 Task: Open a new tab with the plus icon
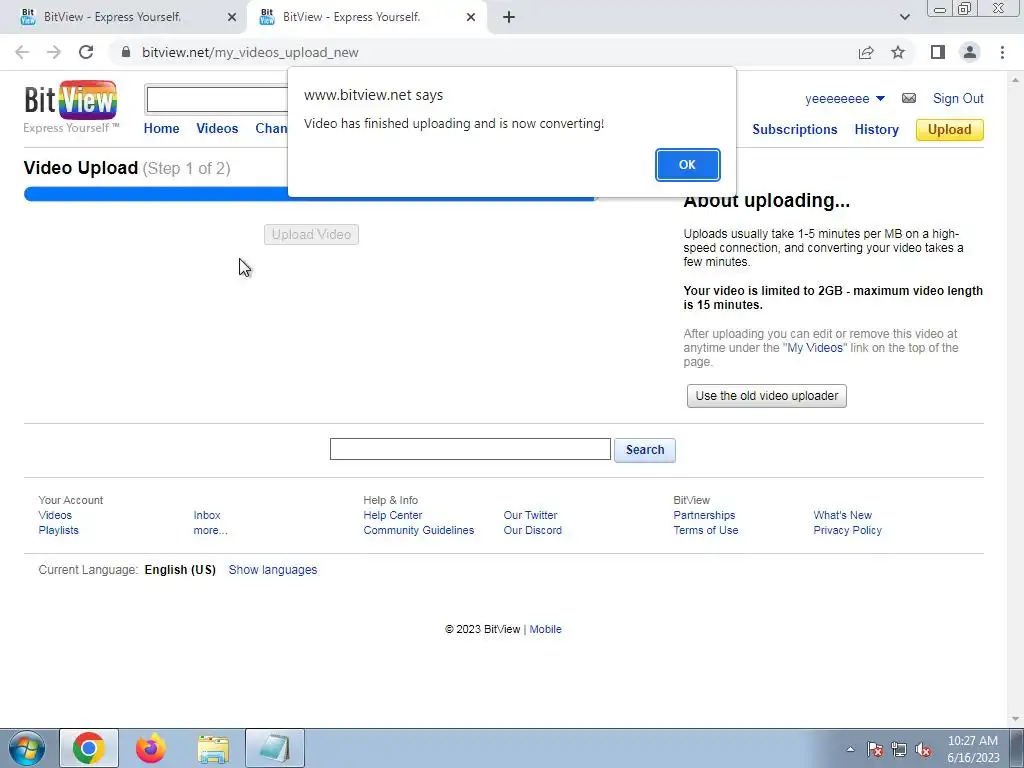pyautogui.click(x=509, y=17)
